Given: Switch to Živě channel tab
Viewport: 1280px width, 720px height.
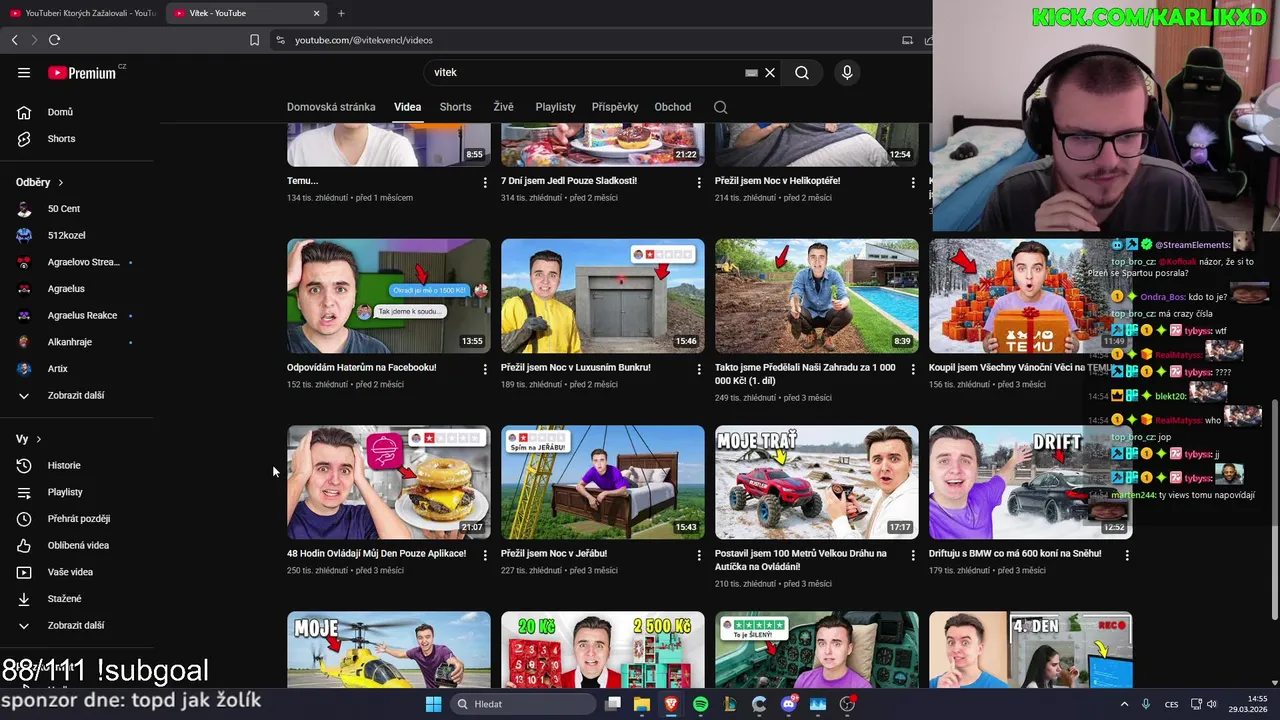Looking at the screenshot, I should [x=503, y=107].
